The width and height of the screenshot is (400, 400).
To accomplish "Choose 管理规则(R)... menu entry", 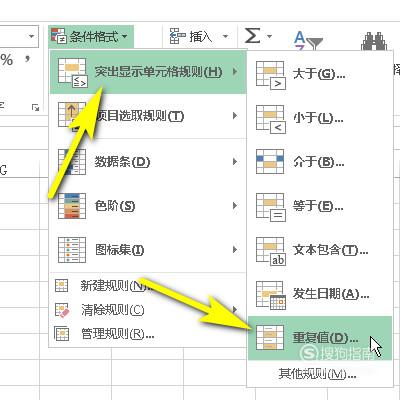I will click(x=148, y=334).
